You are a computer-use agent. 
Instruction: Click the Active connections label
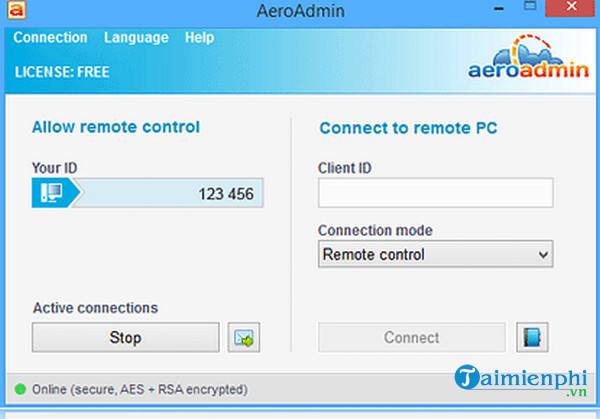[x=95, y=308]
